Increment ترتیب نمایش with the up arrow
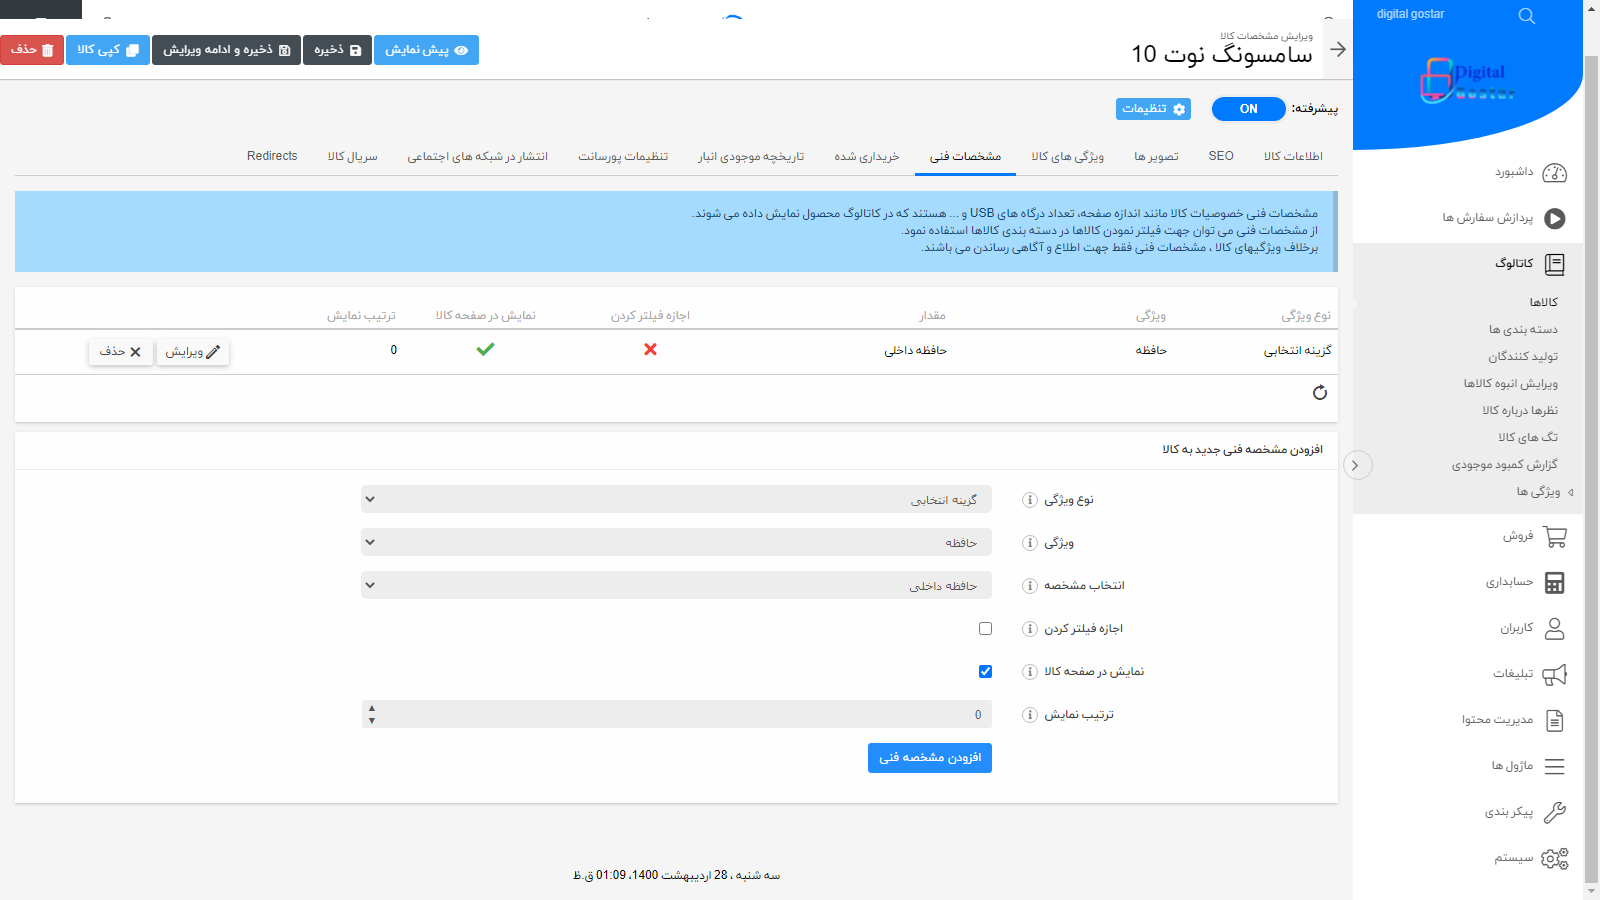The height and width of the screenshot is (900, 1600). pos(372,709)
